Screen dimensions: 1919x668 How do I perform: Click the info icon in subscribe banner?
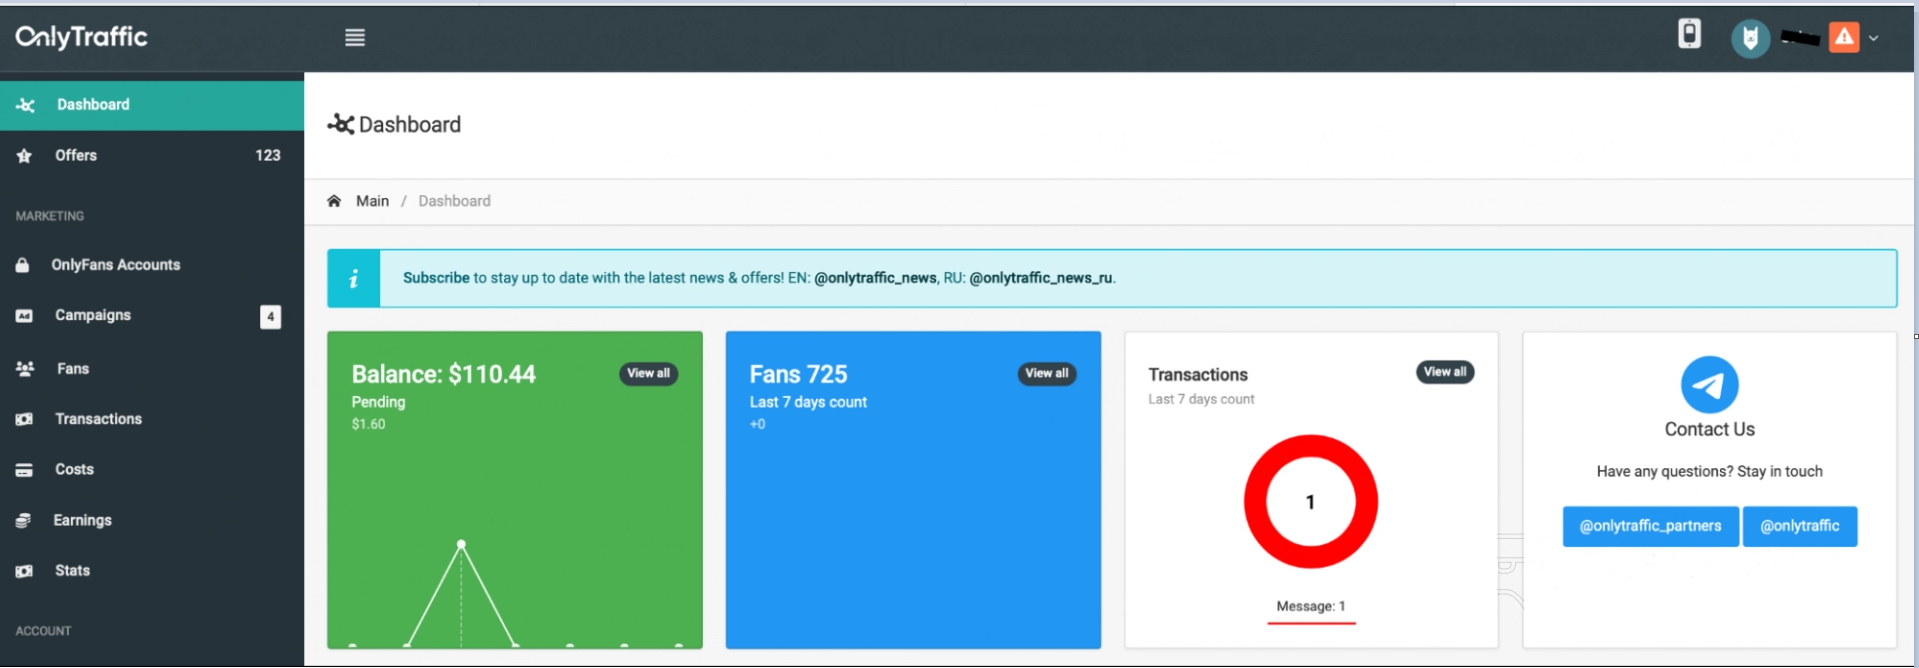pyautogui.click(x=353, y=279)
